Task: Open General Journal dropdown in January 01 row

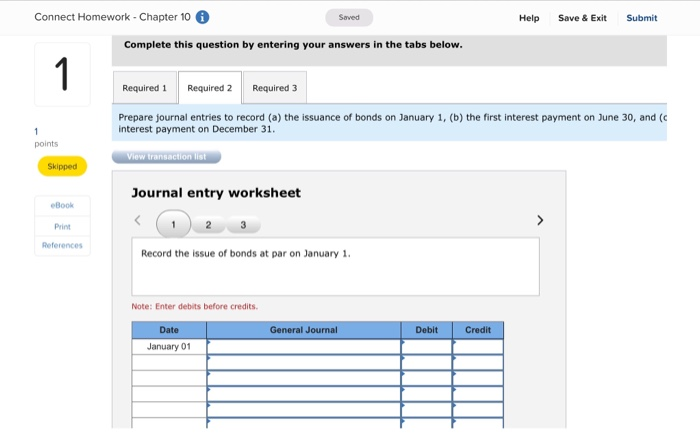Action: [304, 347]
